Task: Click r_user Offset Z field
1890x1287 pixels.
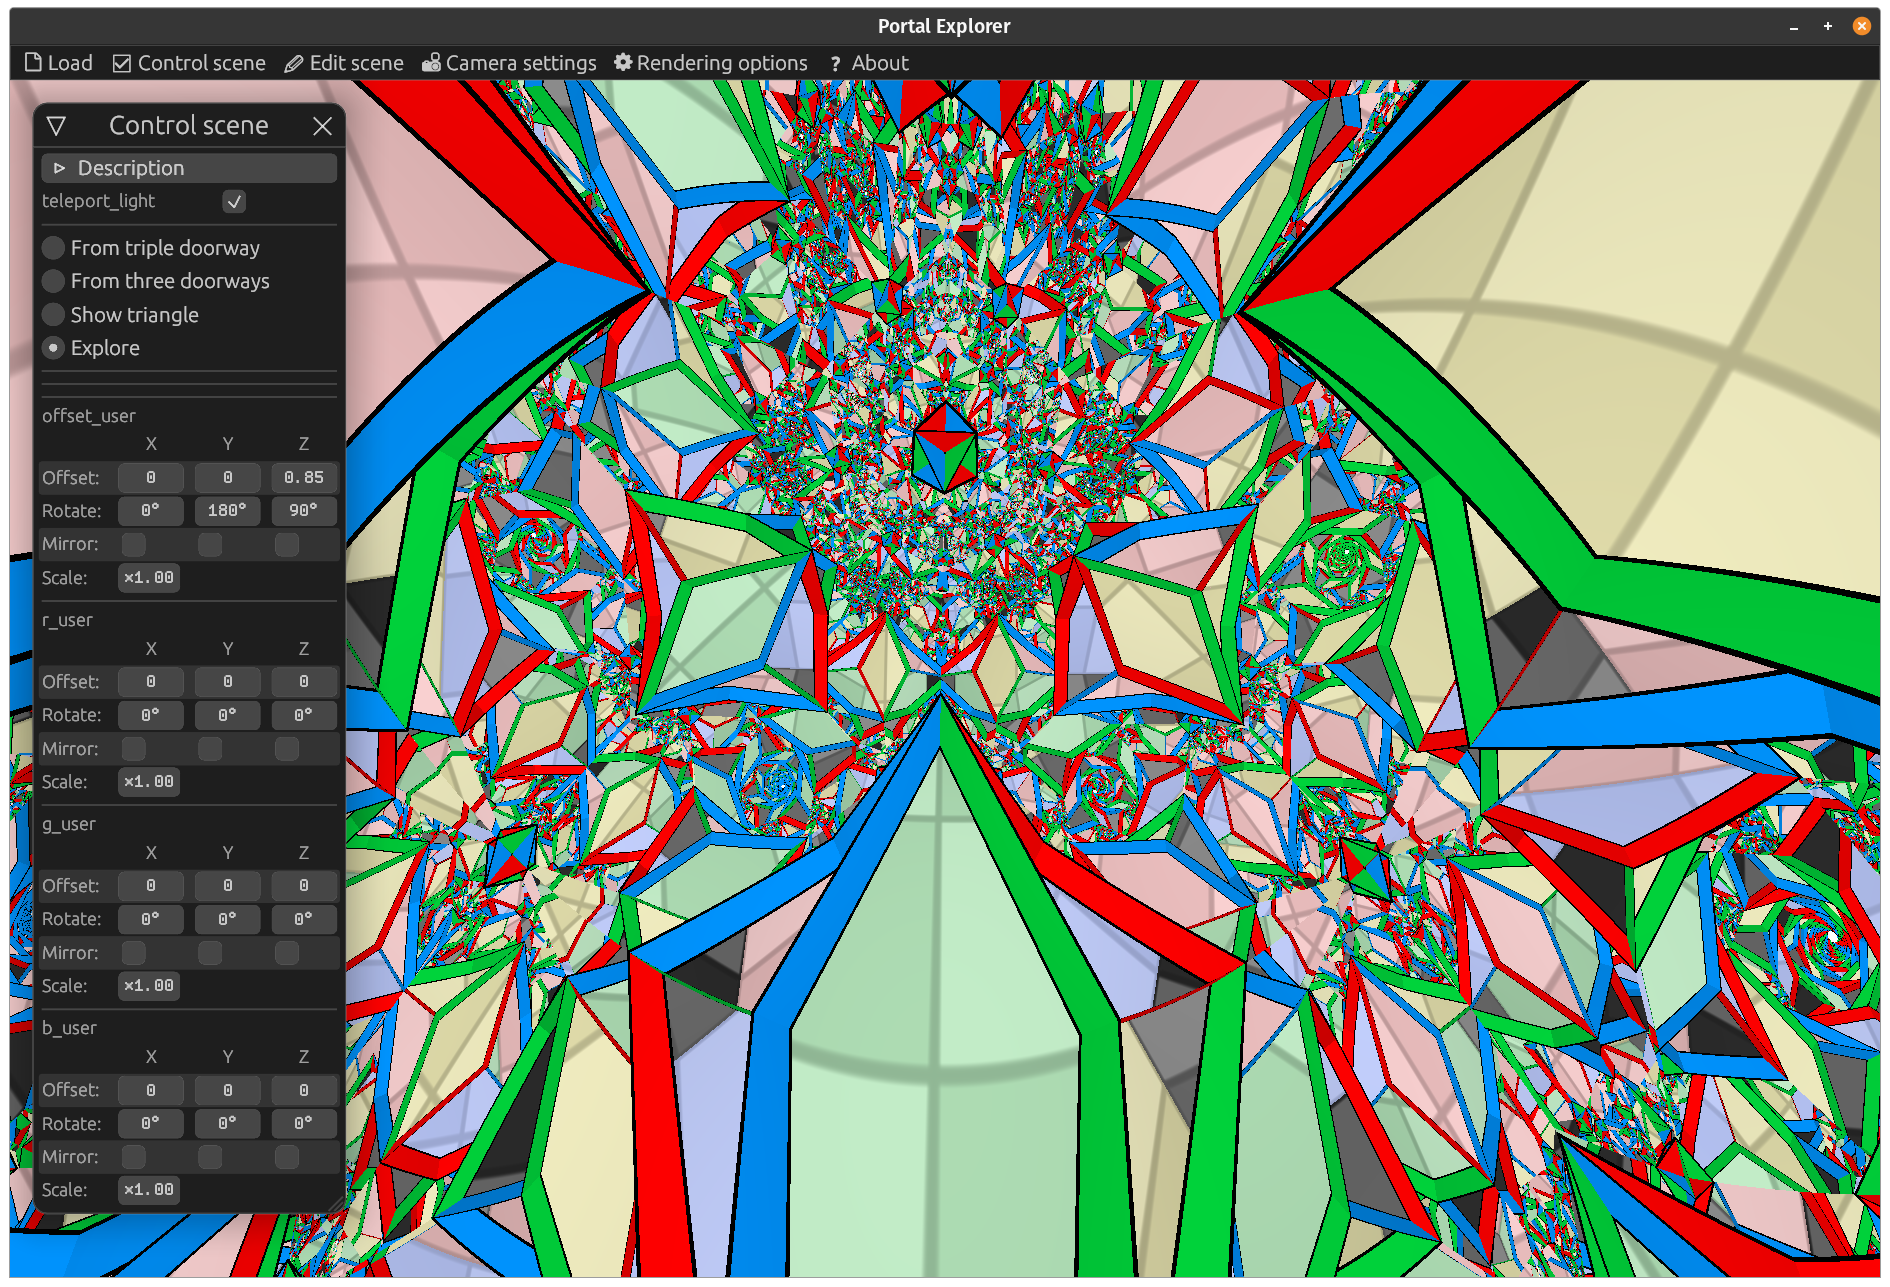Action: pyautogui.click(x=304, y=682)
